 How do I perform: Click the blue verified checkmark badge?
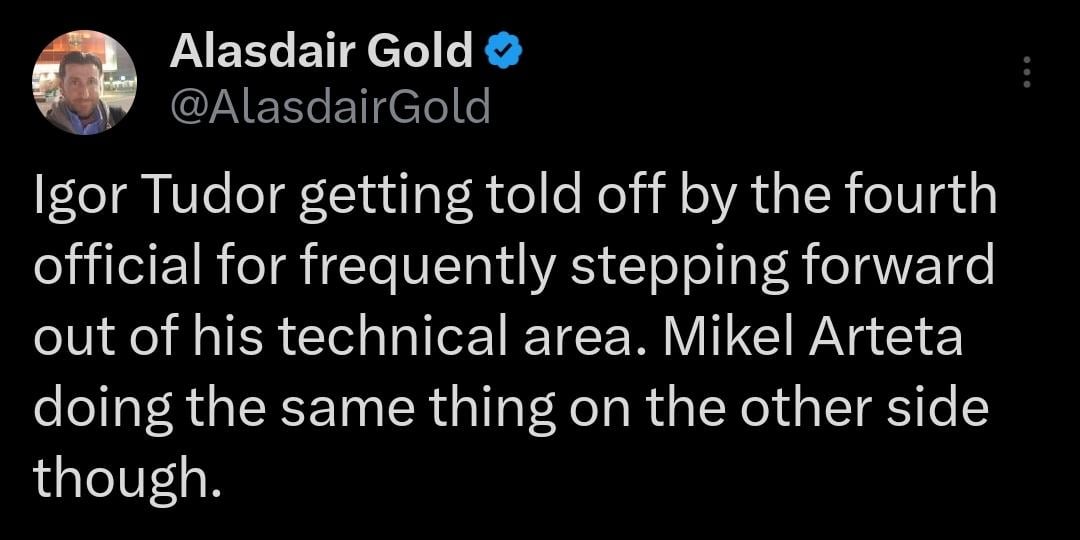point(502,51)
